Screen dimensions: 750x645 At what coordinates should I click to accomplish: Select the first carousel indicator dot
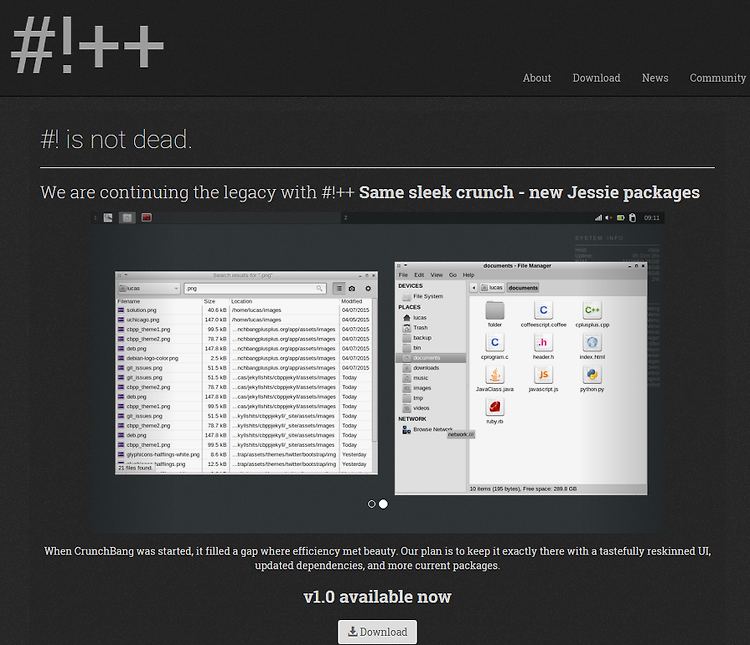point(372,504)
